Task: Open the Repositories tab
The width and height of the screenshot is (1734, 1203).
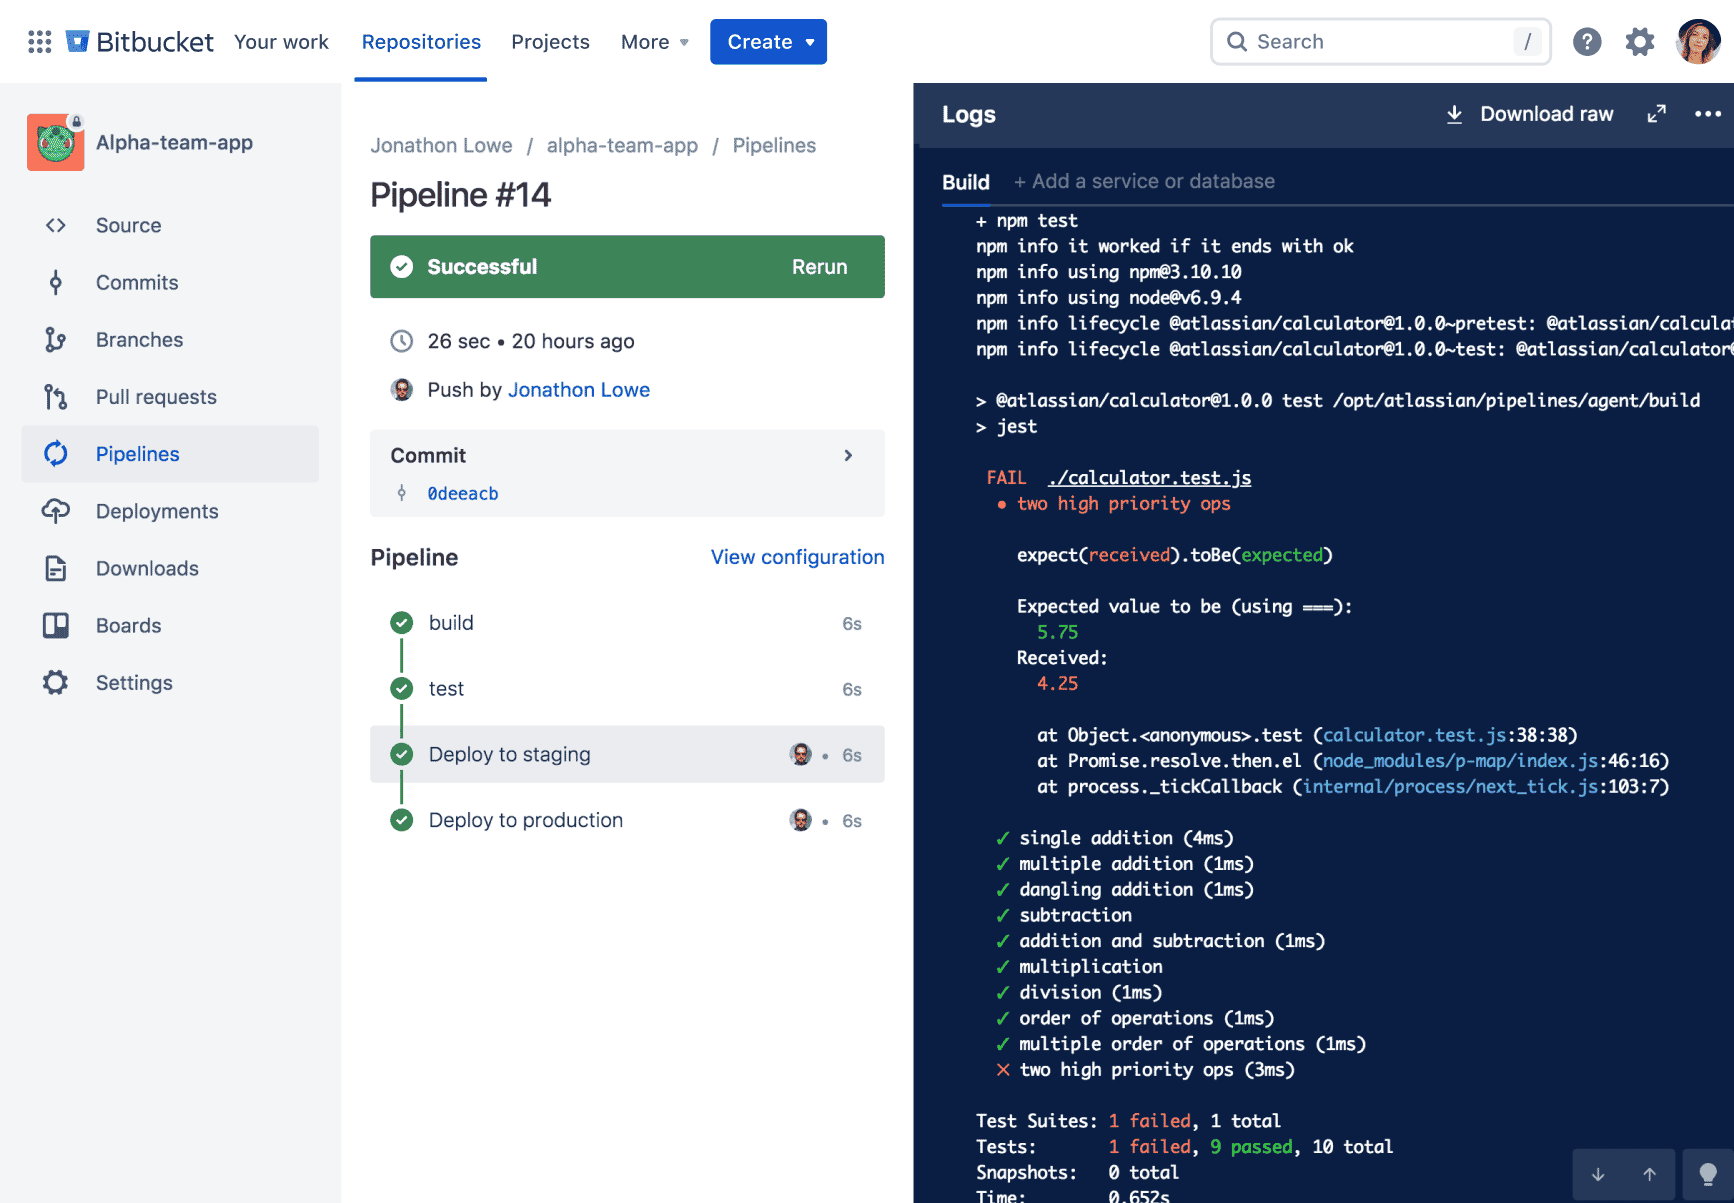Action: point(421,42)
